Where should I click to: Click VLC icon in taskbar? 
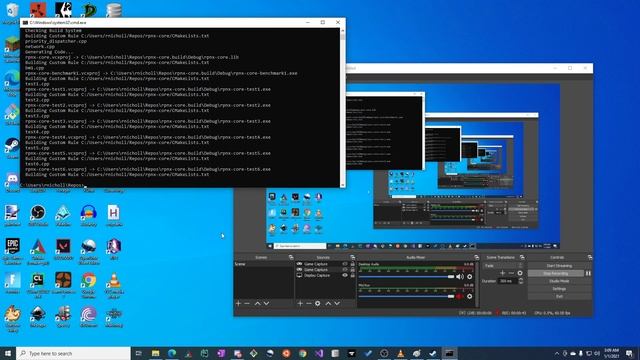pyautogui.click(x=400, y=353)
